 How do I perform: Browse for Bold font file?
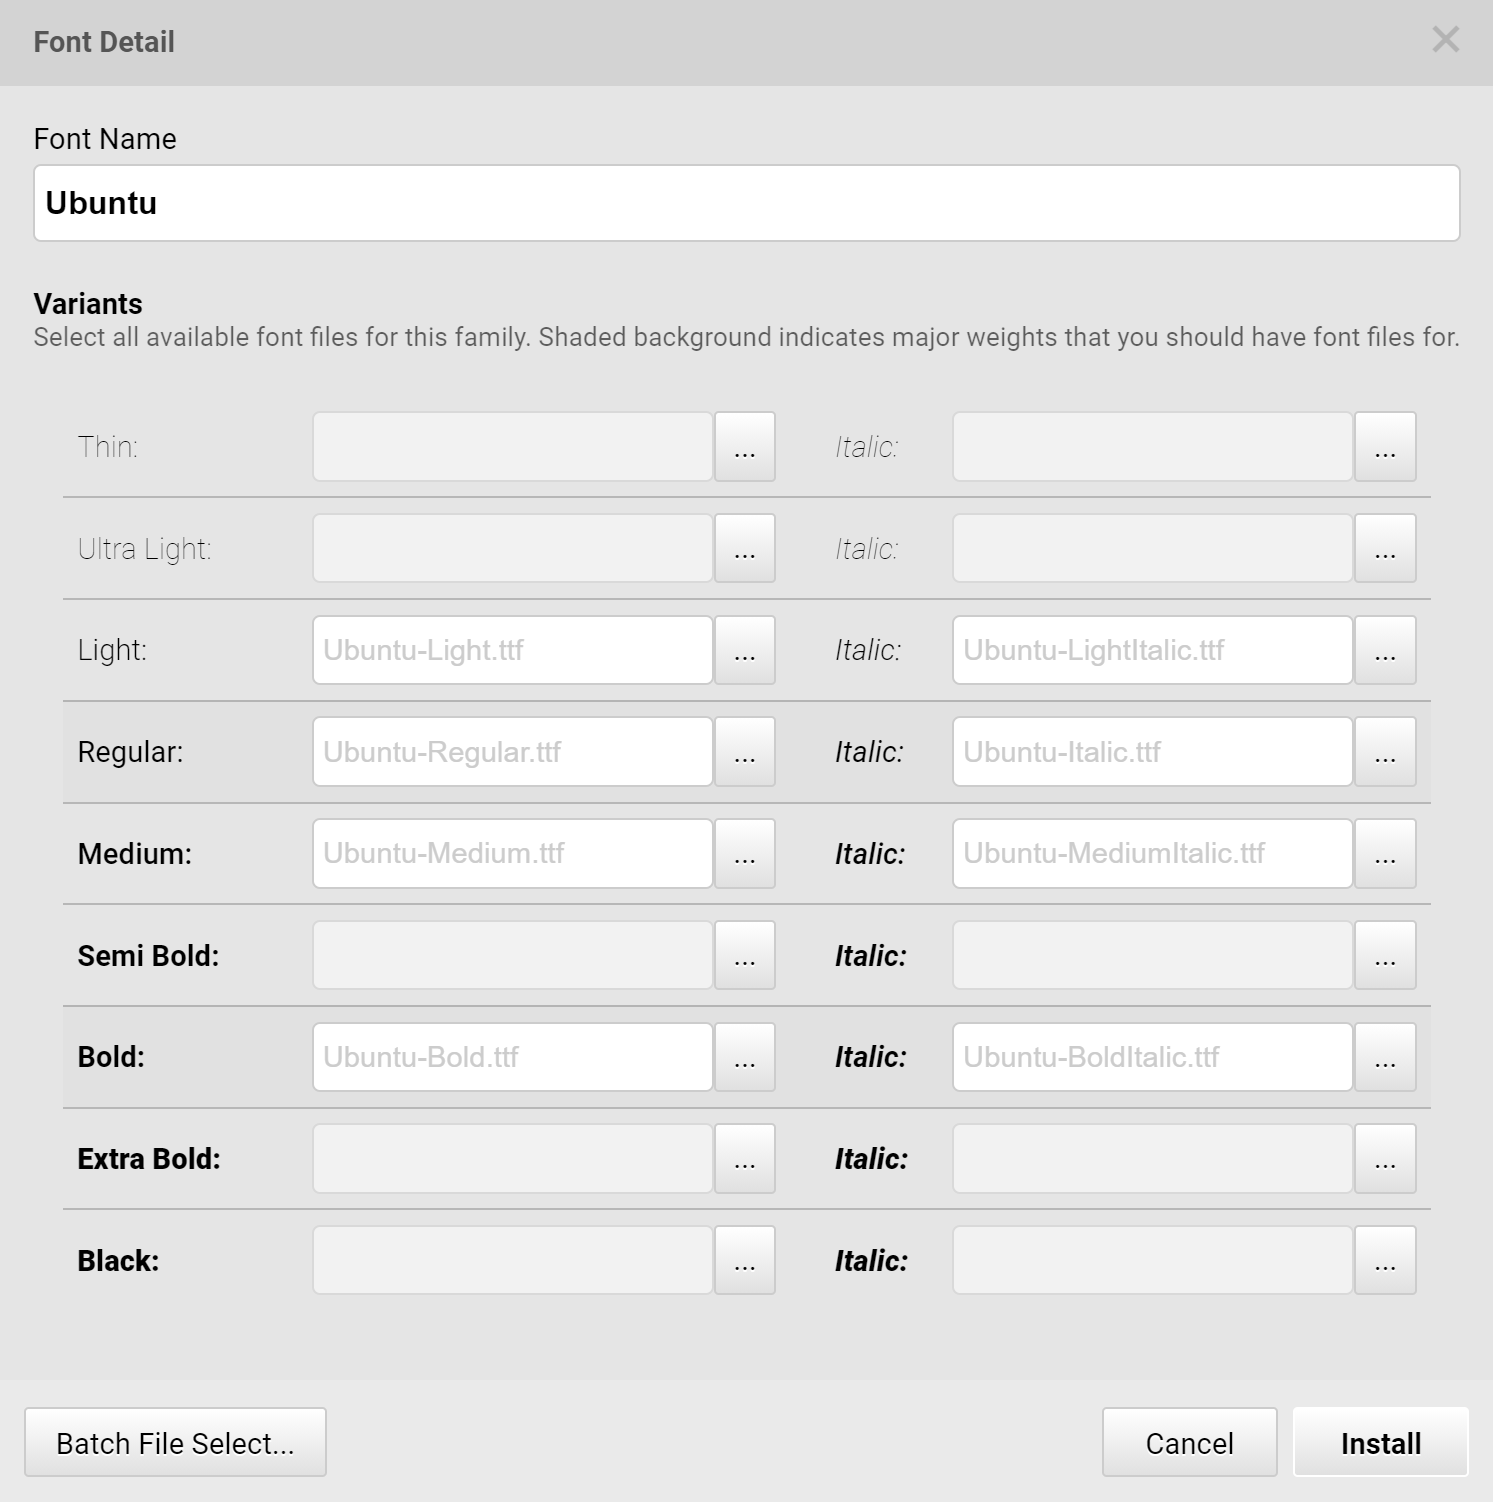(745, 1057)
